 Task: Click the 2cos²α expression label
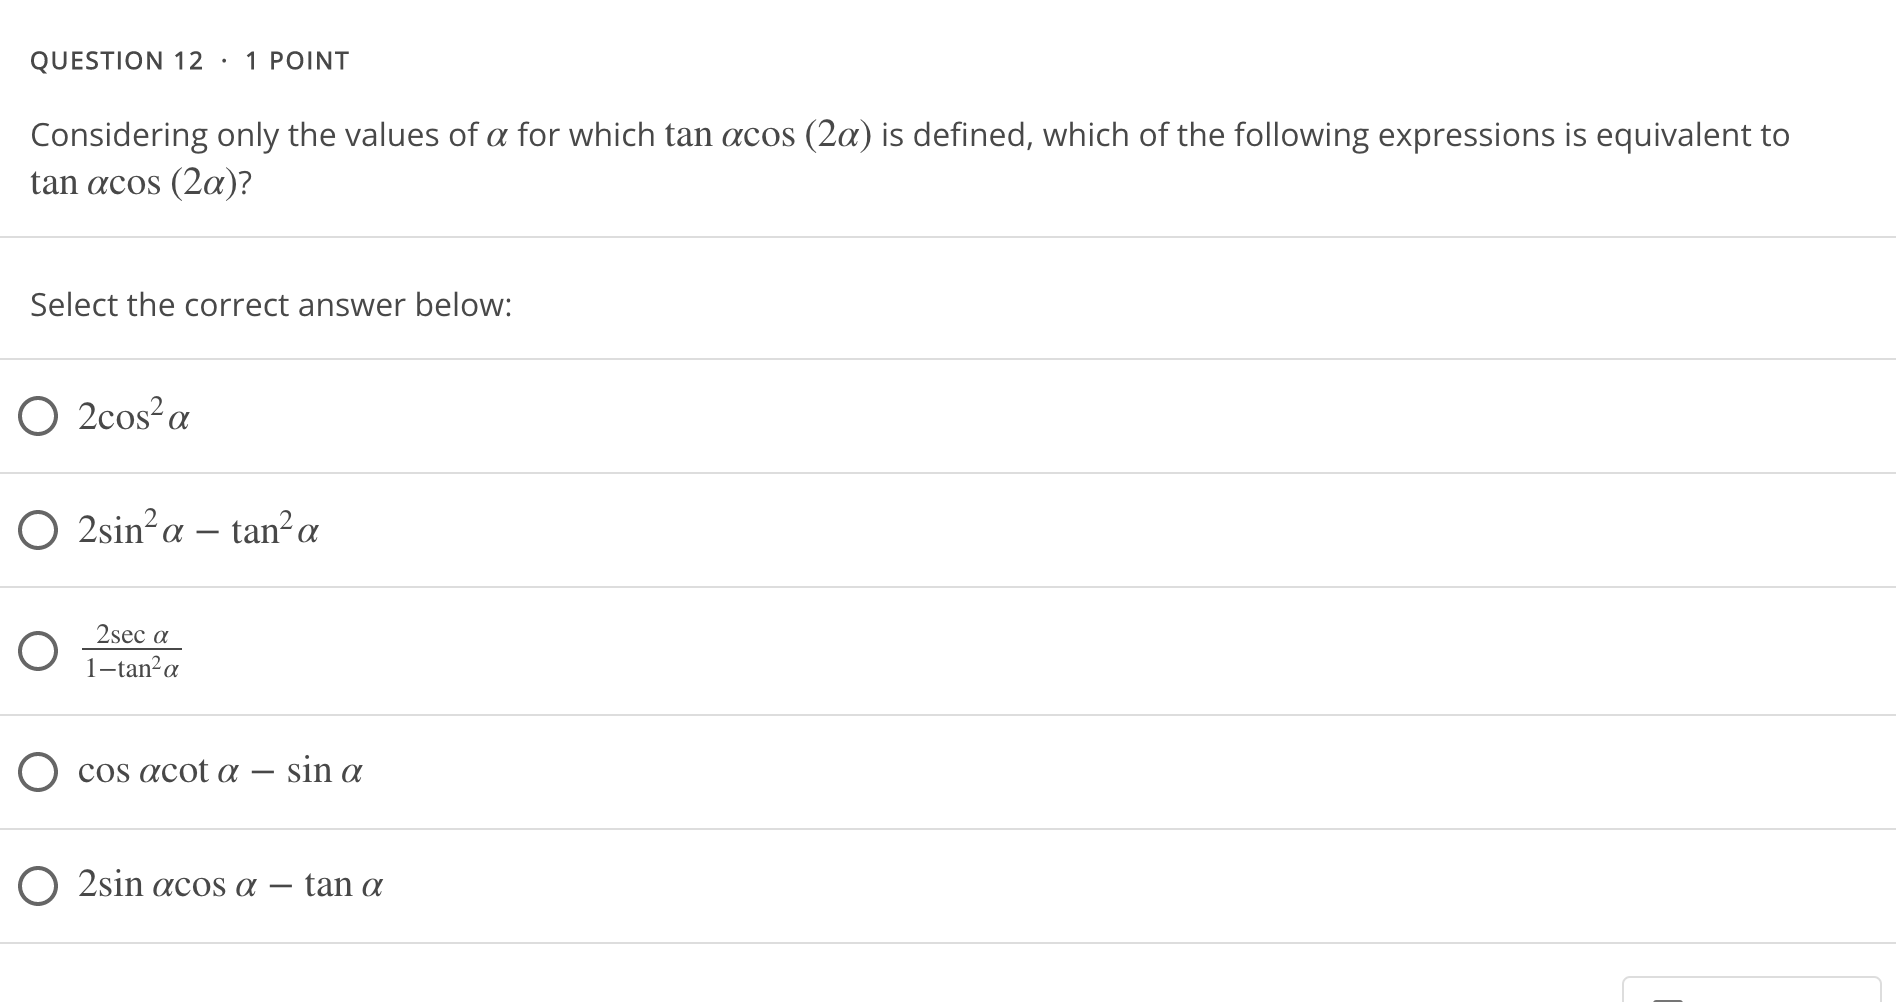[x=132, y=417]
